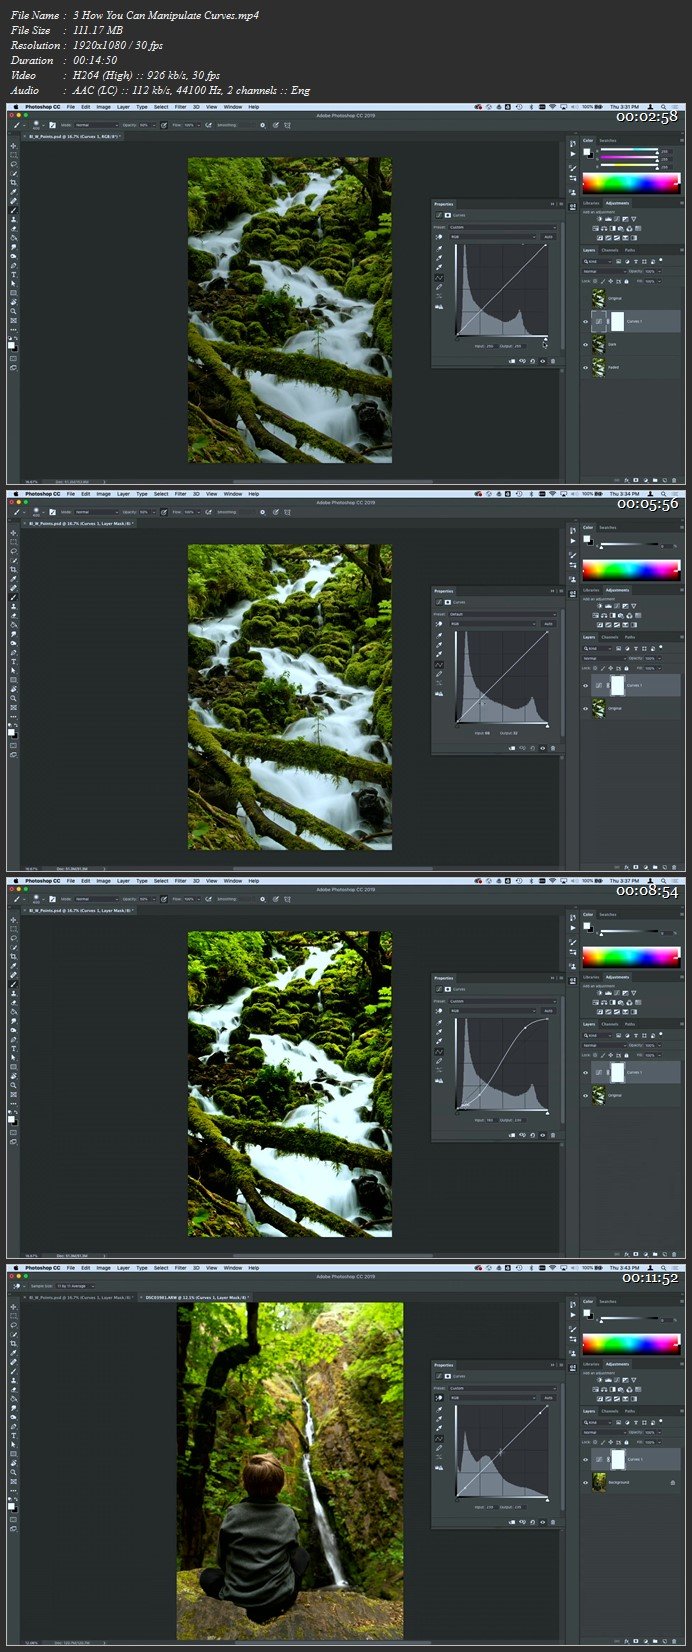Screen dimensions: 692x1652
Task: Click Auto button in 00:11:52 frame Properties
Action: pyautogui.click(x=548, y=1398)
